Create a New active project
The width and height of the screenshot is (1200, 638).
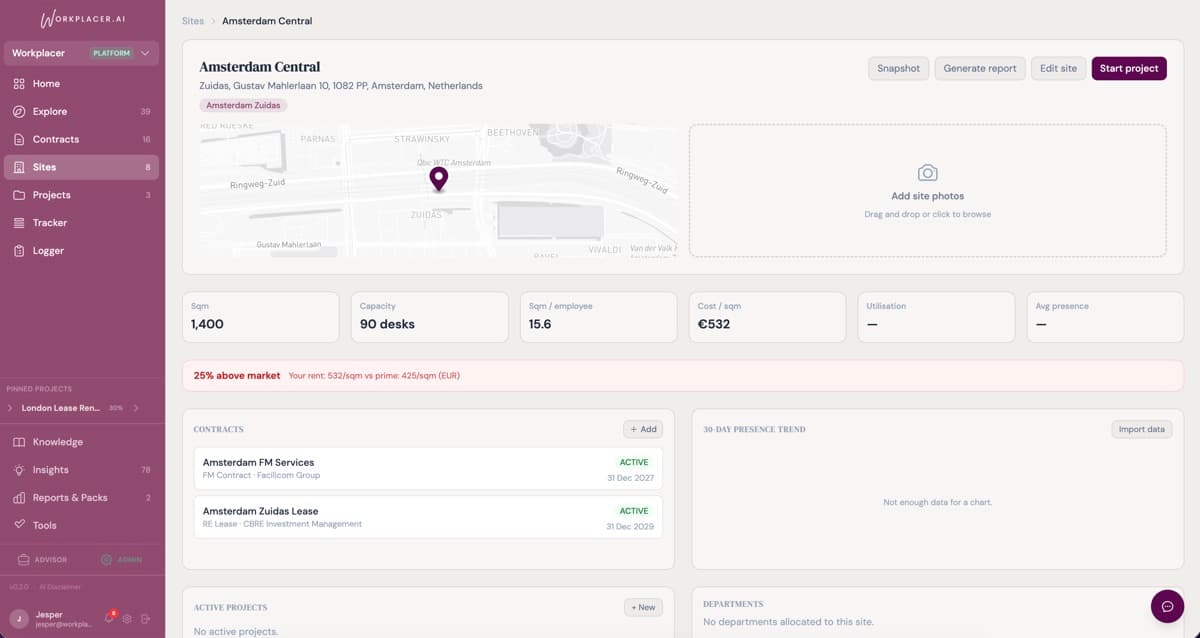click(x=643, y=607)
